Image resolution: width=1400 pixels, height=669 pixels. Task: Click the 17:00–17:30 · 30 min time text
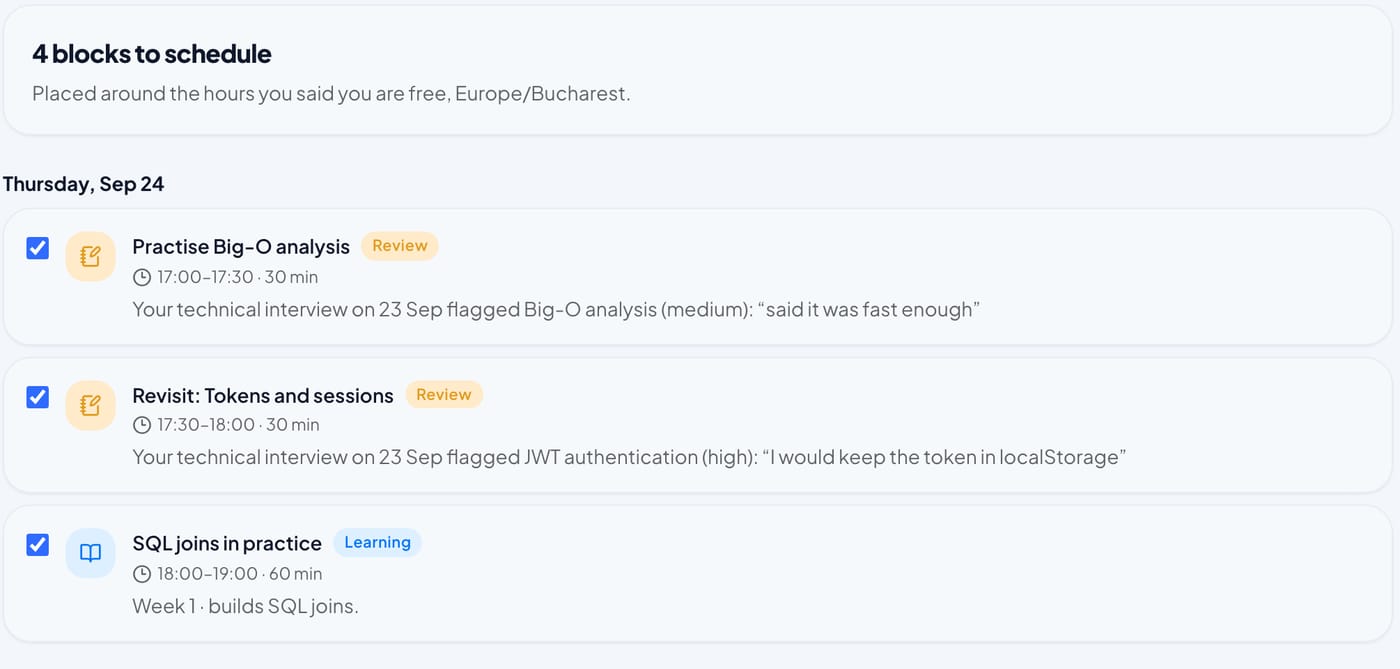coord(237,277)
